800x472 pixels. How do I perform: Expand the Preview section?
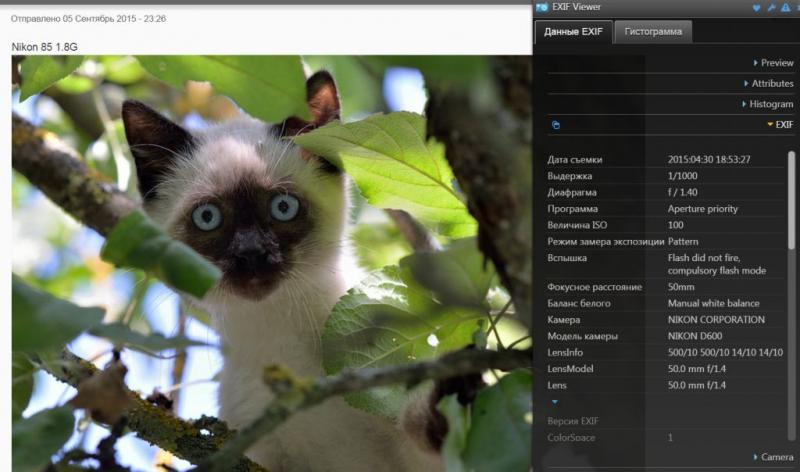click(773, 63)
